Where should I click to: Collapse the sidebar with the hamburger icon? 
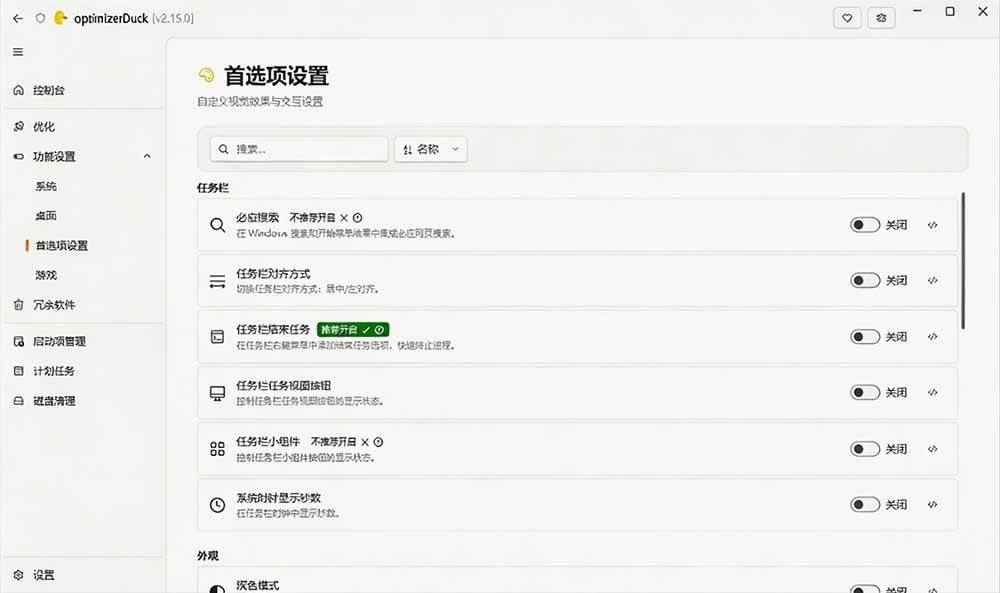pyautogui.click(x=18, y=52)
